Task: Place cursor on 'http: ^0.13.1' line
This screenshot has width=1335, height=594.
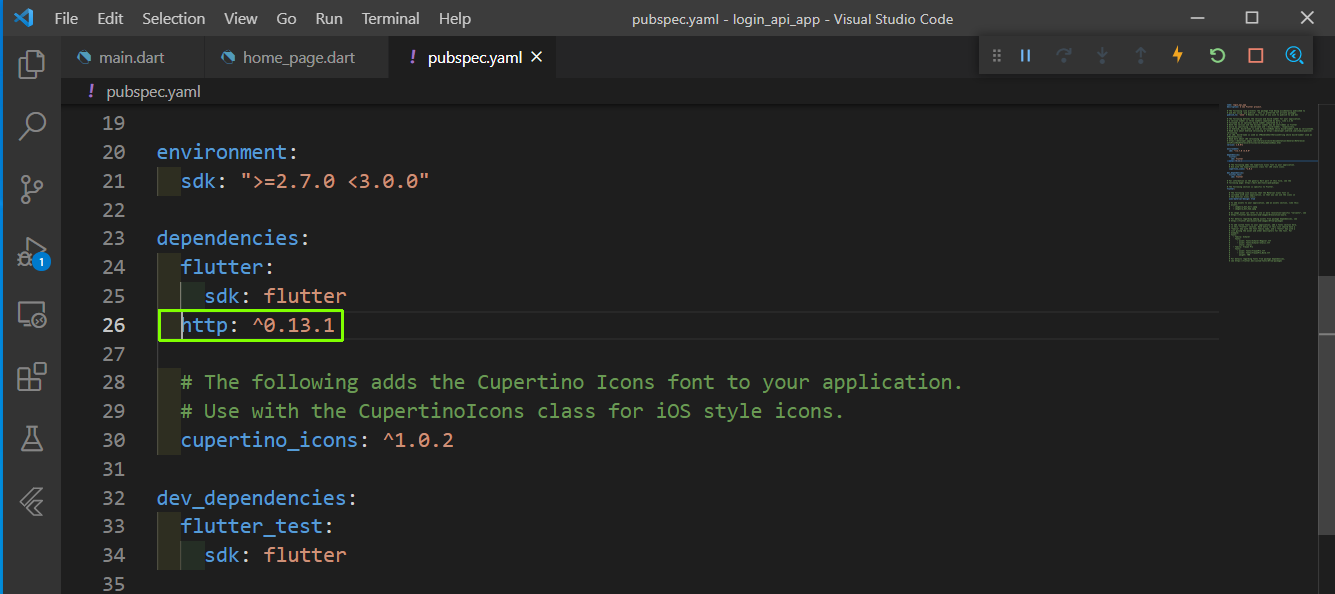Action: click(258, 325)
